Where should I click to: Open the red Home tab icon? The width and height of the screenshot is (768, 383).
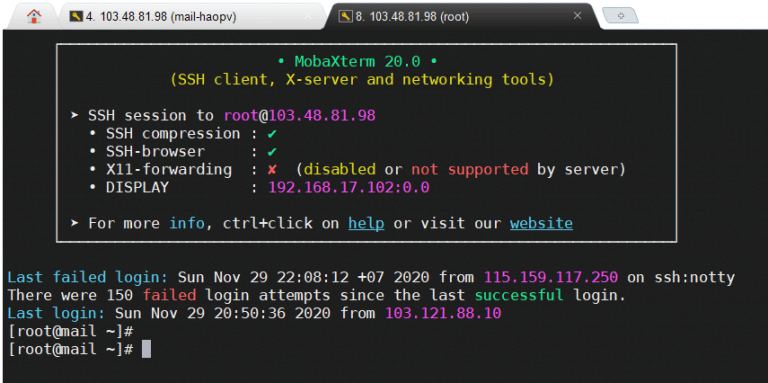[x=34, y=16]
